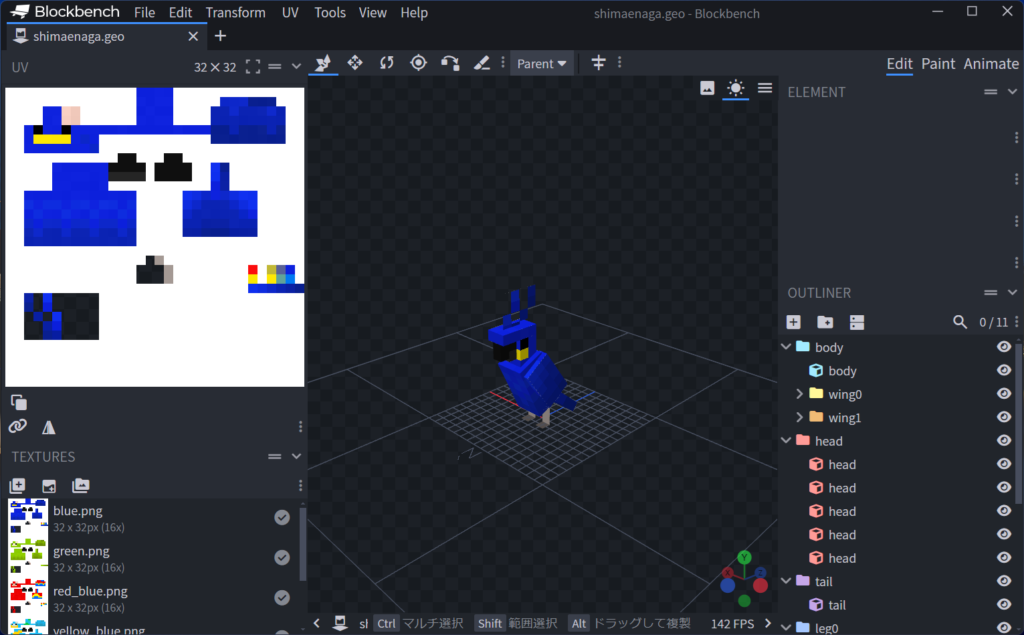Expand the wing0 group in Outliner

(x=800, y=394)
